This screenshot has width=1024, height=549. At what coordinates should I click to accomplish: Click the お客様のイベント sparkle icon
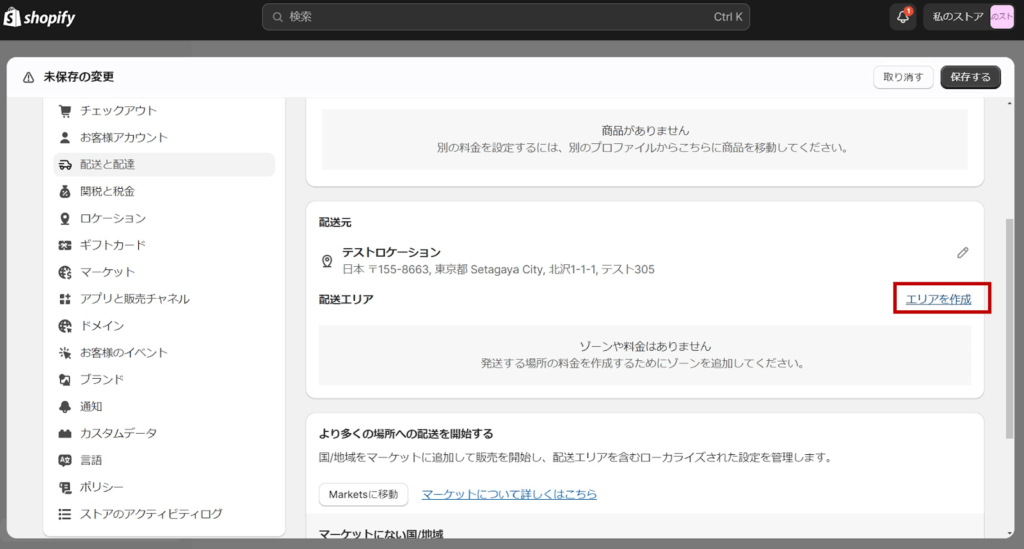(65, 353)
